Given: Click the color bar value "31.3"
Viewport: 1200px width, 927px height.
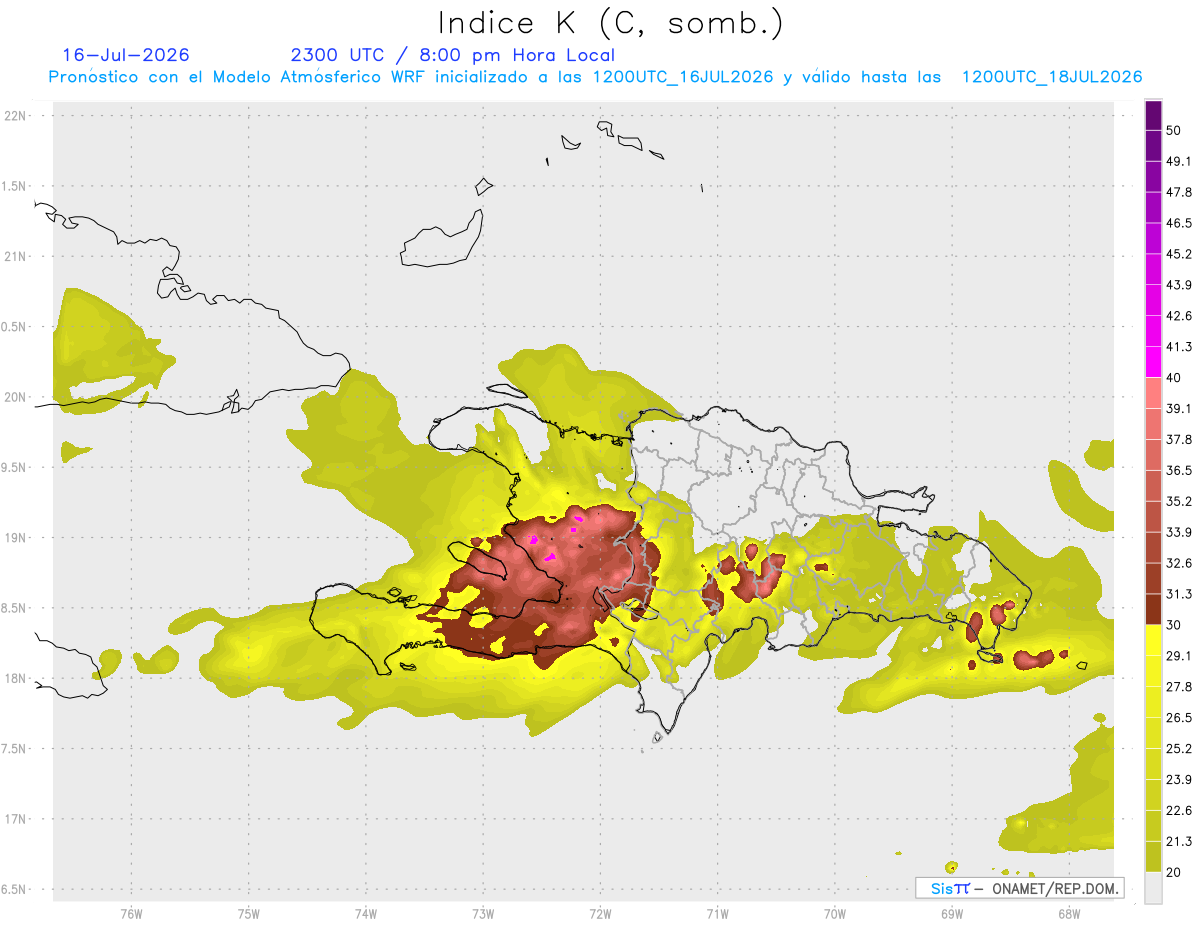Looking at the screenshot, I should (x=1179, y=594).
